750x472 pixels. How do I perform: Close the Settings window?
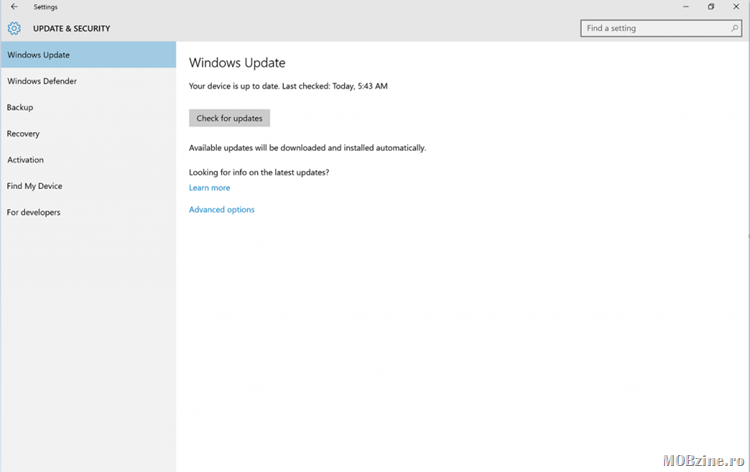point(736,7)
